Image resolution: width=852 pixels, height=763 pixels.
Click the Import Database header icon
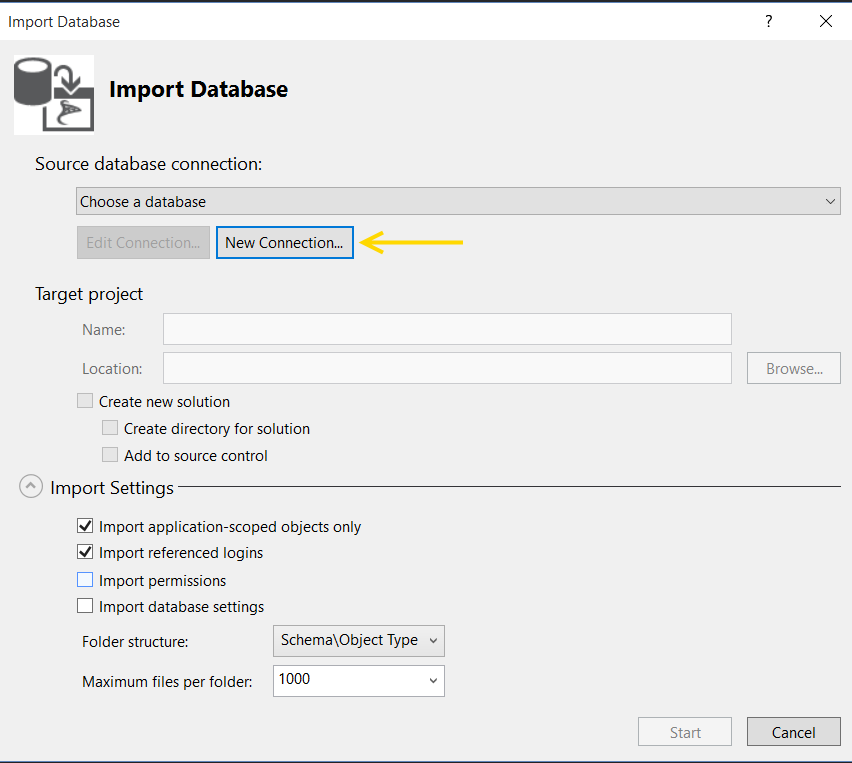(54, 94)
